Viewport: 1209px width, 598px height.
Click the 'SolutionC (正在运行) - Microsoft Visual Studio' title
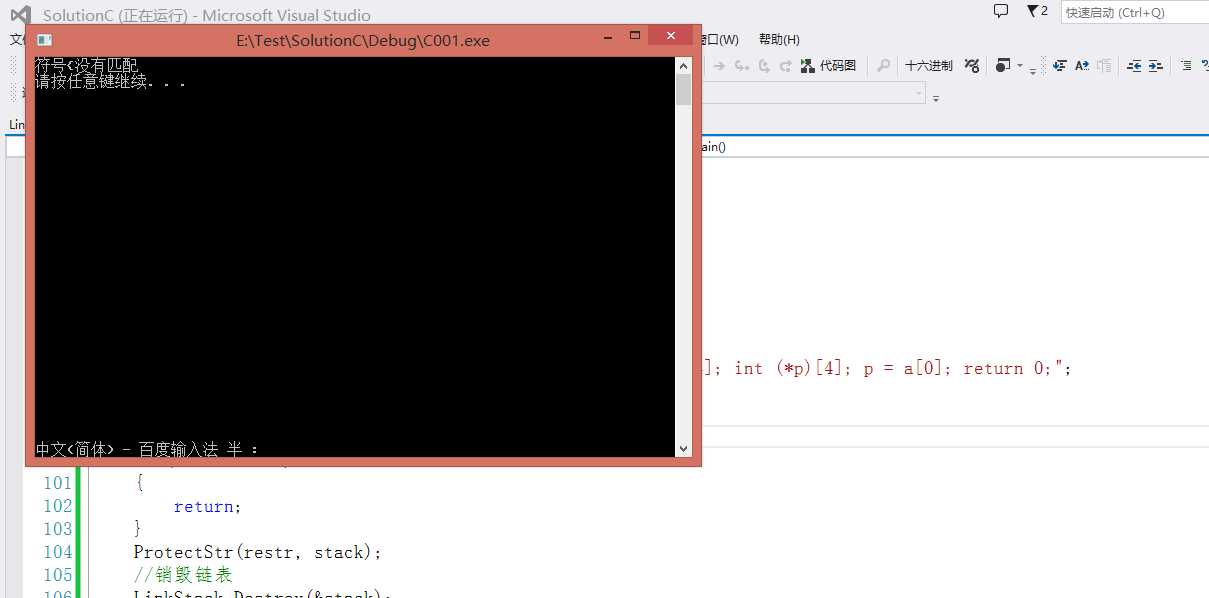point(207,15)
